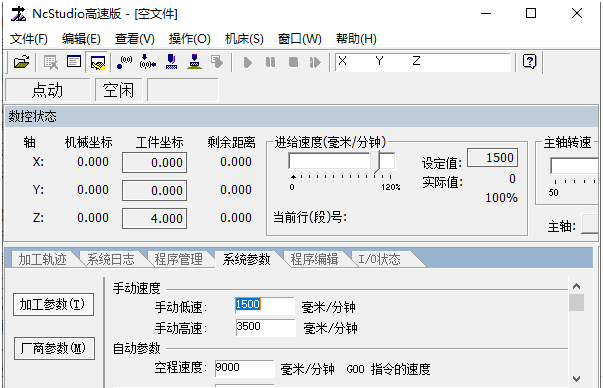
Task: Open the 帮助(H) menu
Action: coord(356,39)
